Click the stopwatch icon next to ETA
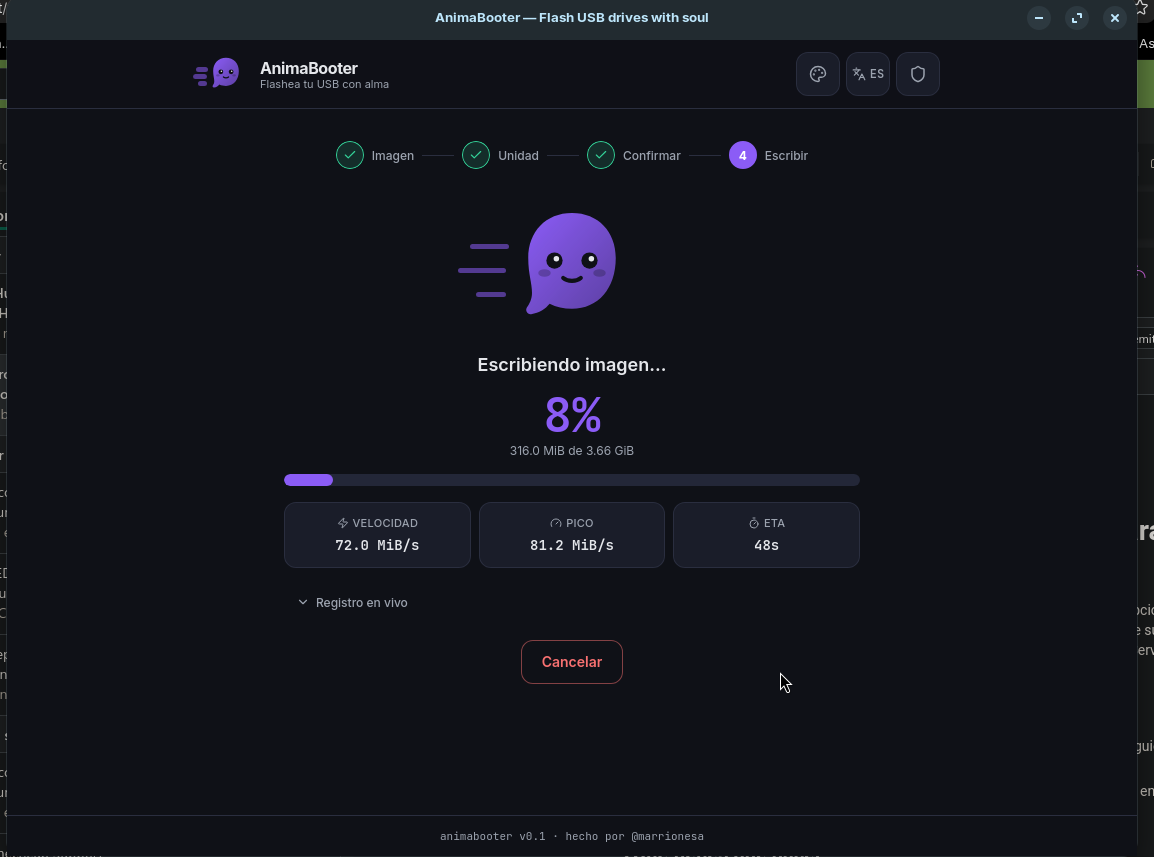Viewport: 1154px width, 857px height. [x=754, y=523]
